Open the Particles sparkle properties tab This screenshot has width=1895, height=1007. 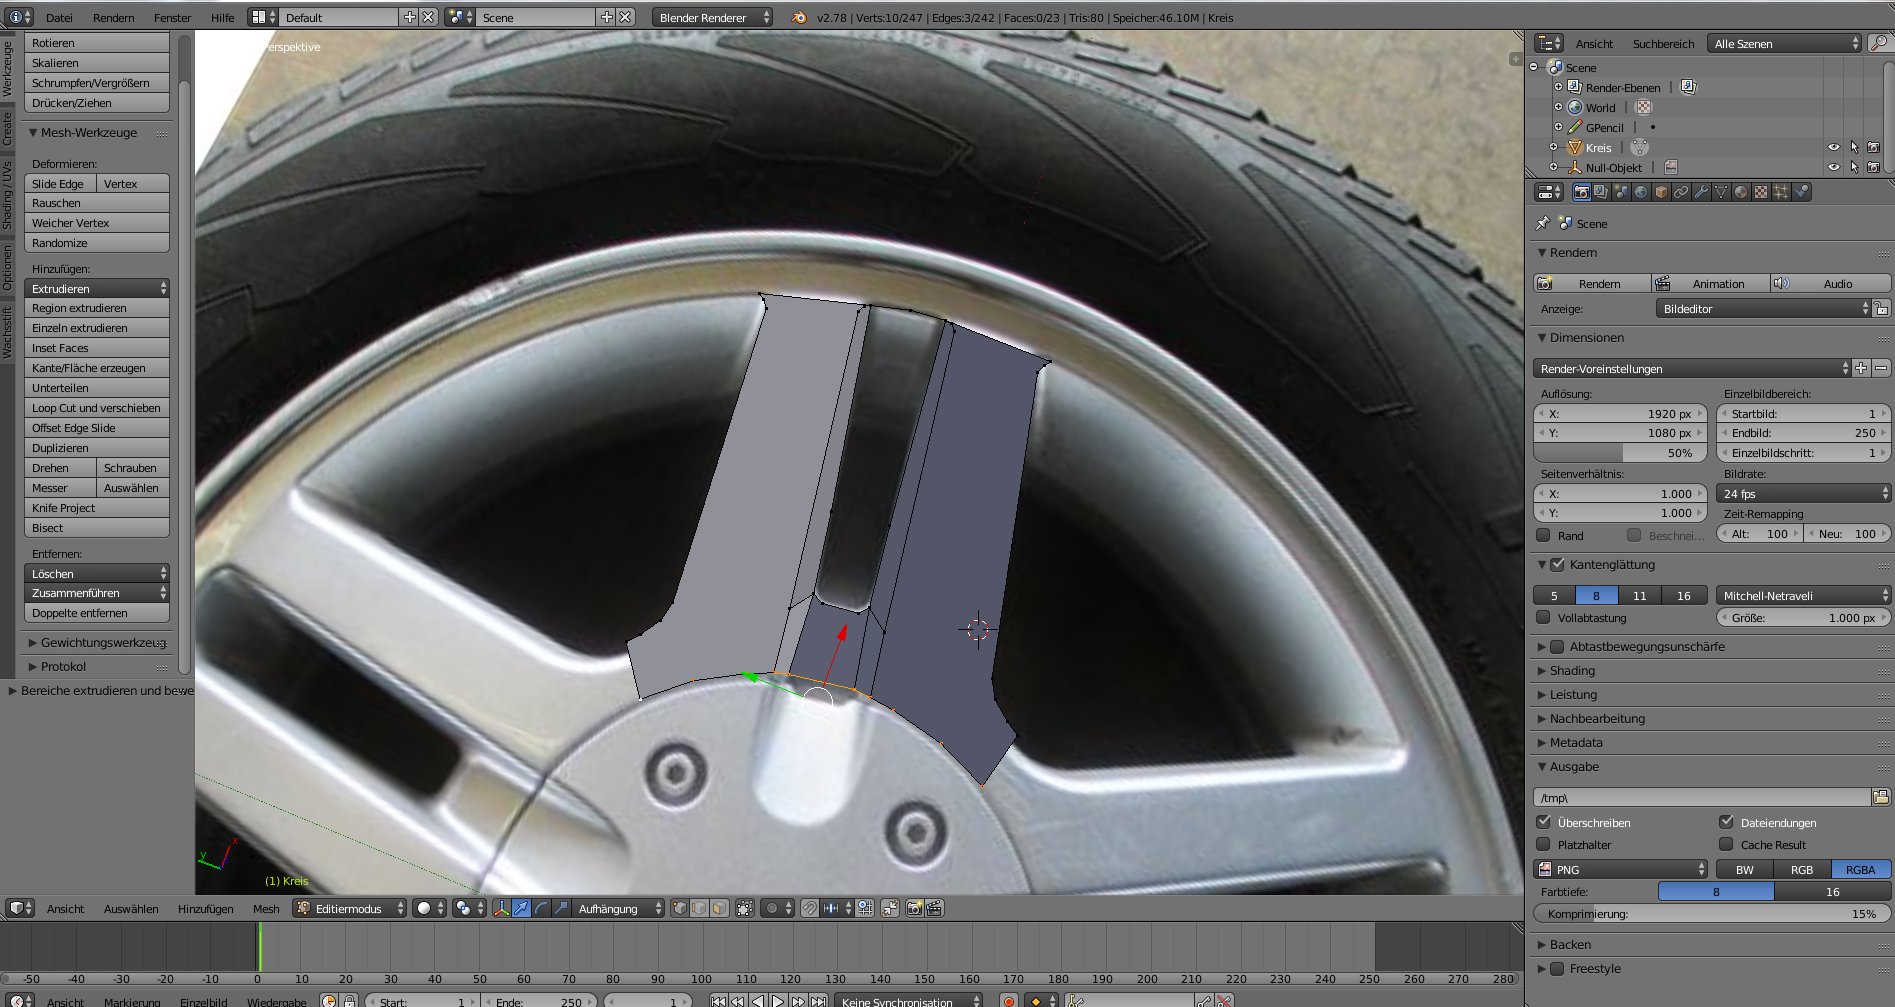pyautogui.click(x=1781, y=192)
